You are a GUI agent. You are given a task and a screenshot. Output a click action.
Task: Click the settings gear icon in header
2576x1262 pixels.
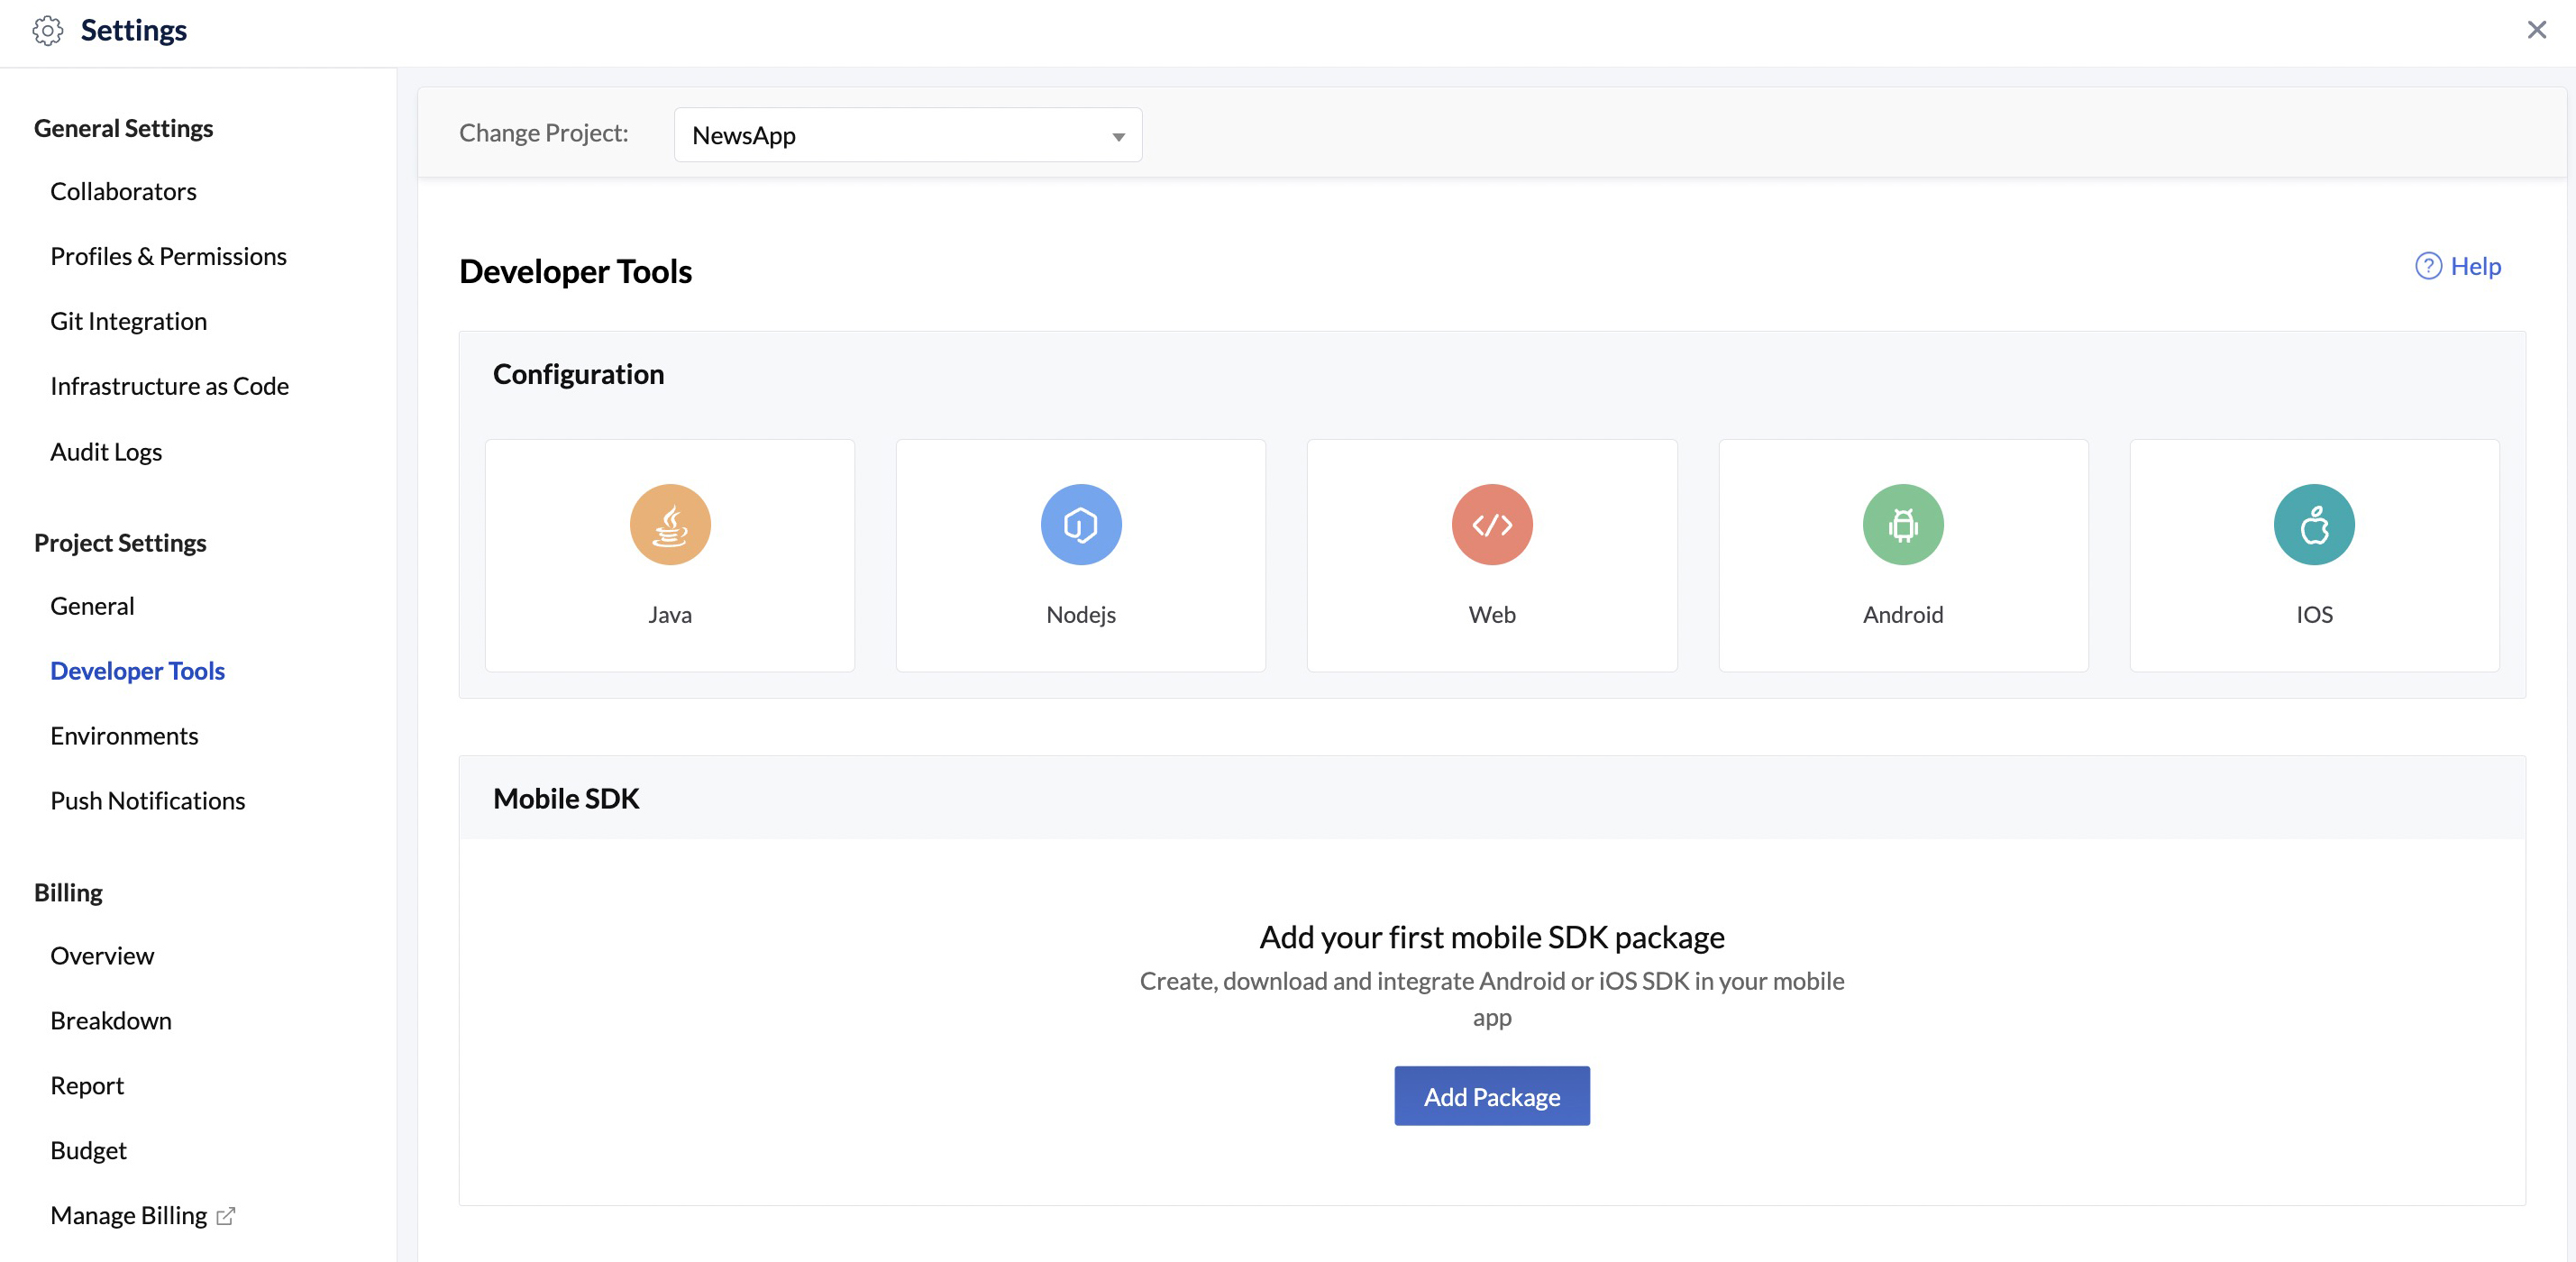(x=47, y=31)
